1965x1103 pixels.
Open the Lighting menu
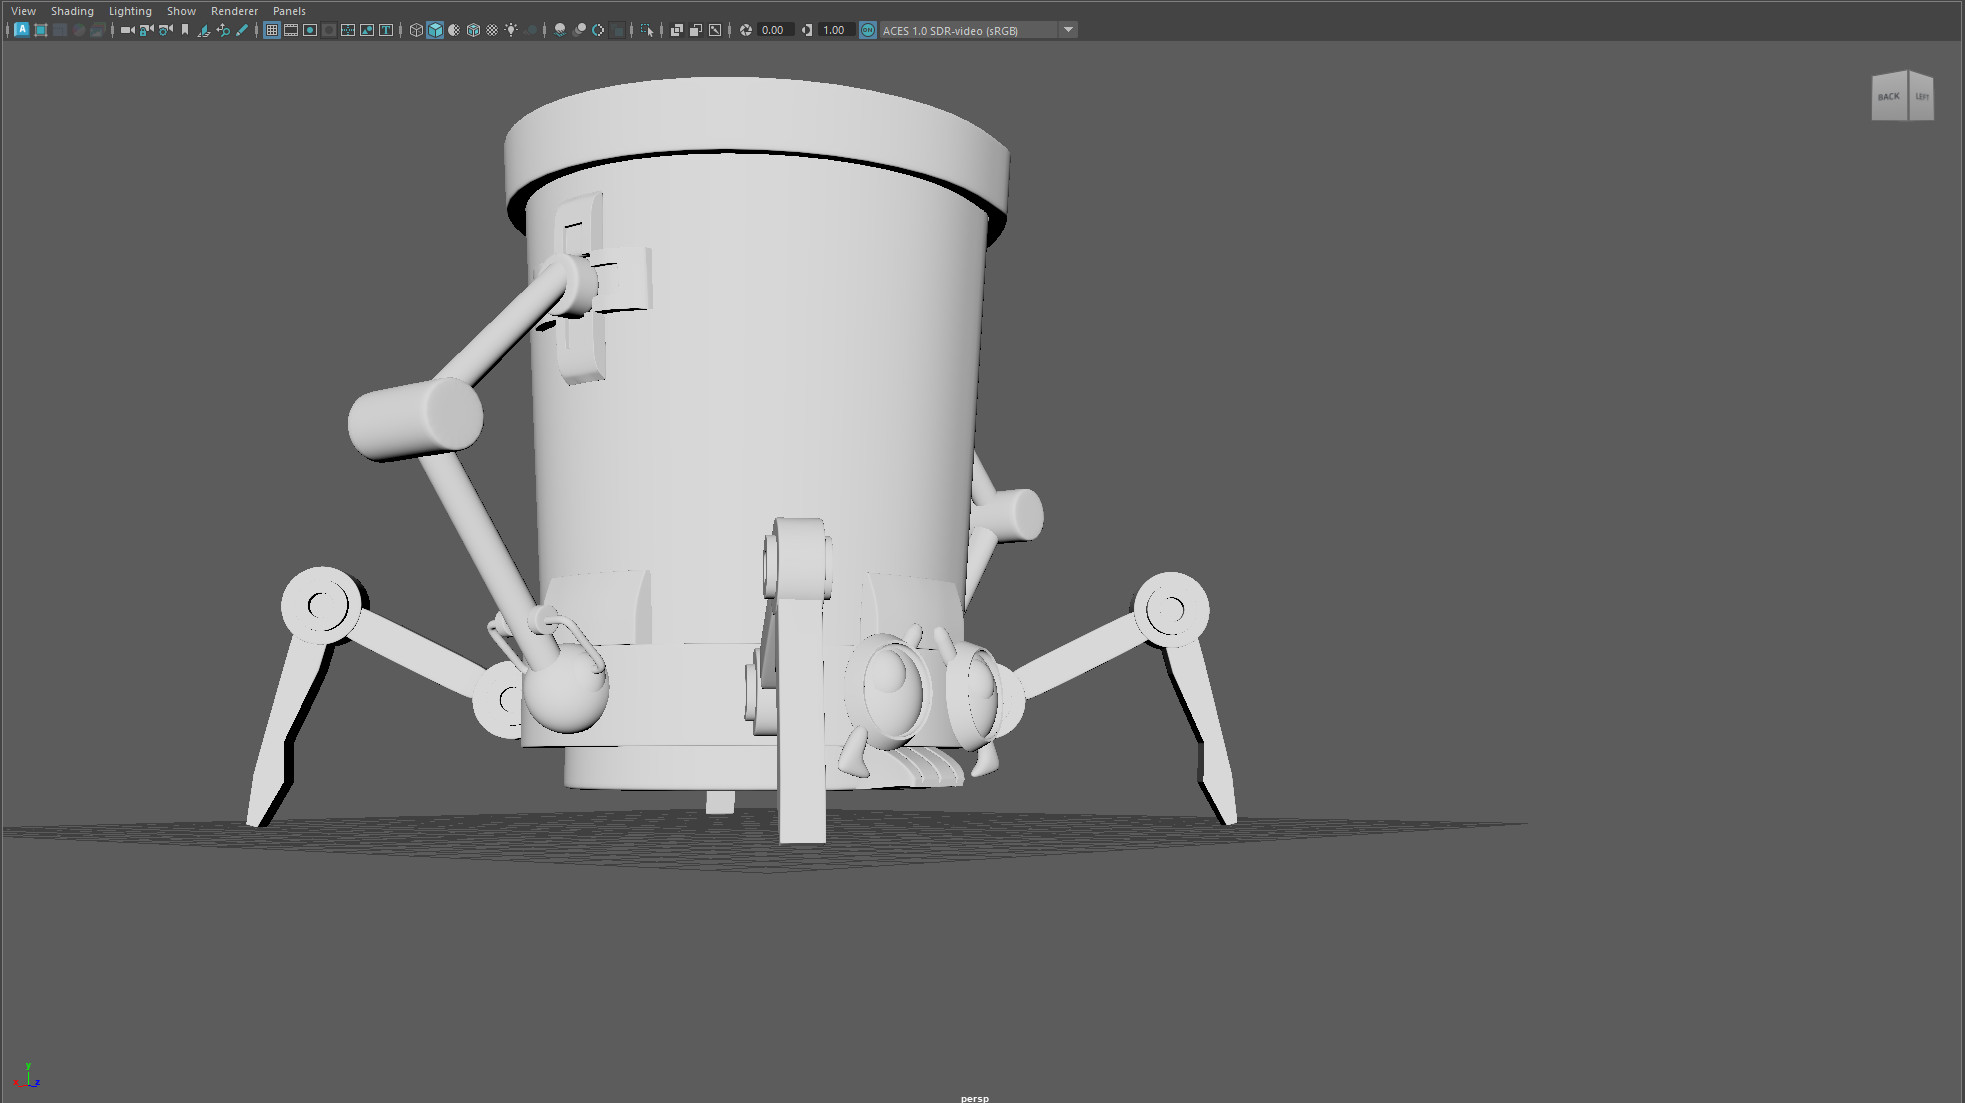click(130, 11)
